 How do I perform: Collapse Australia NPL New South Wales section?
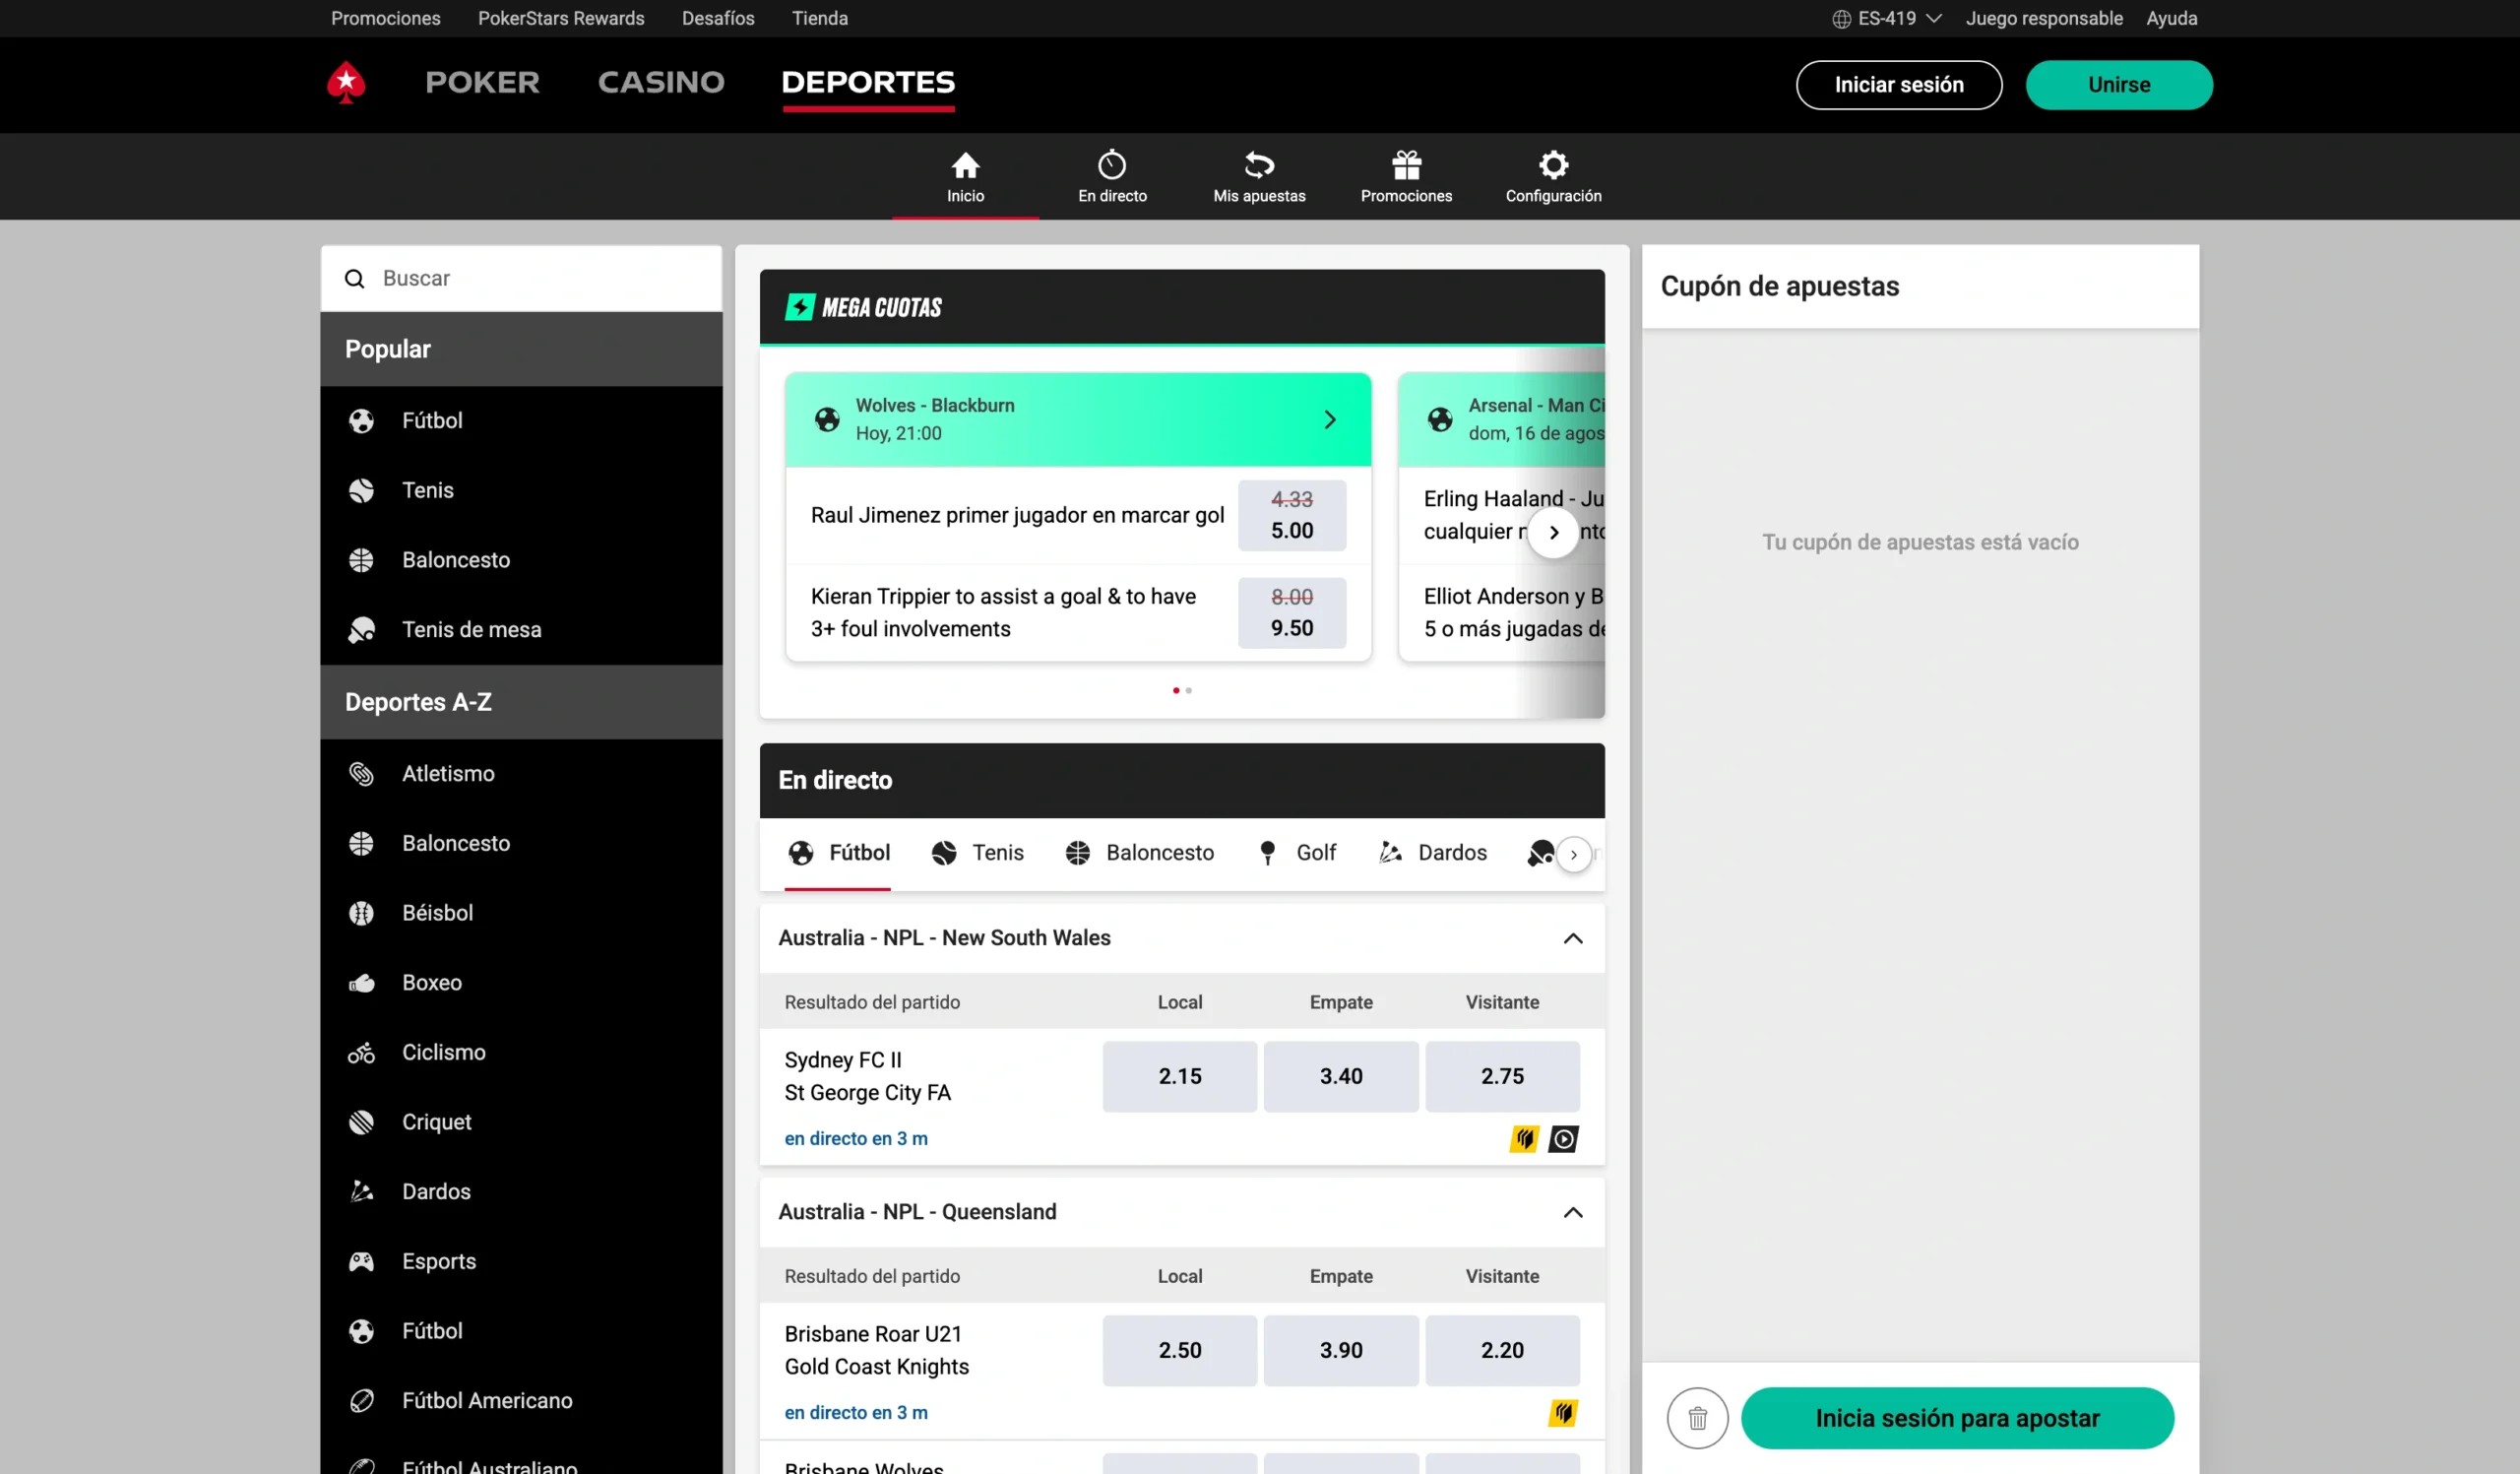pos(1573,938)
